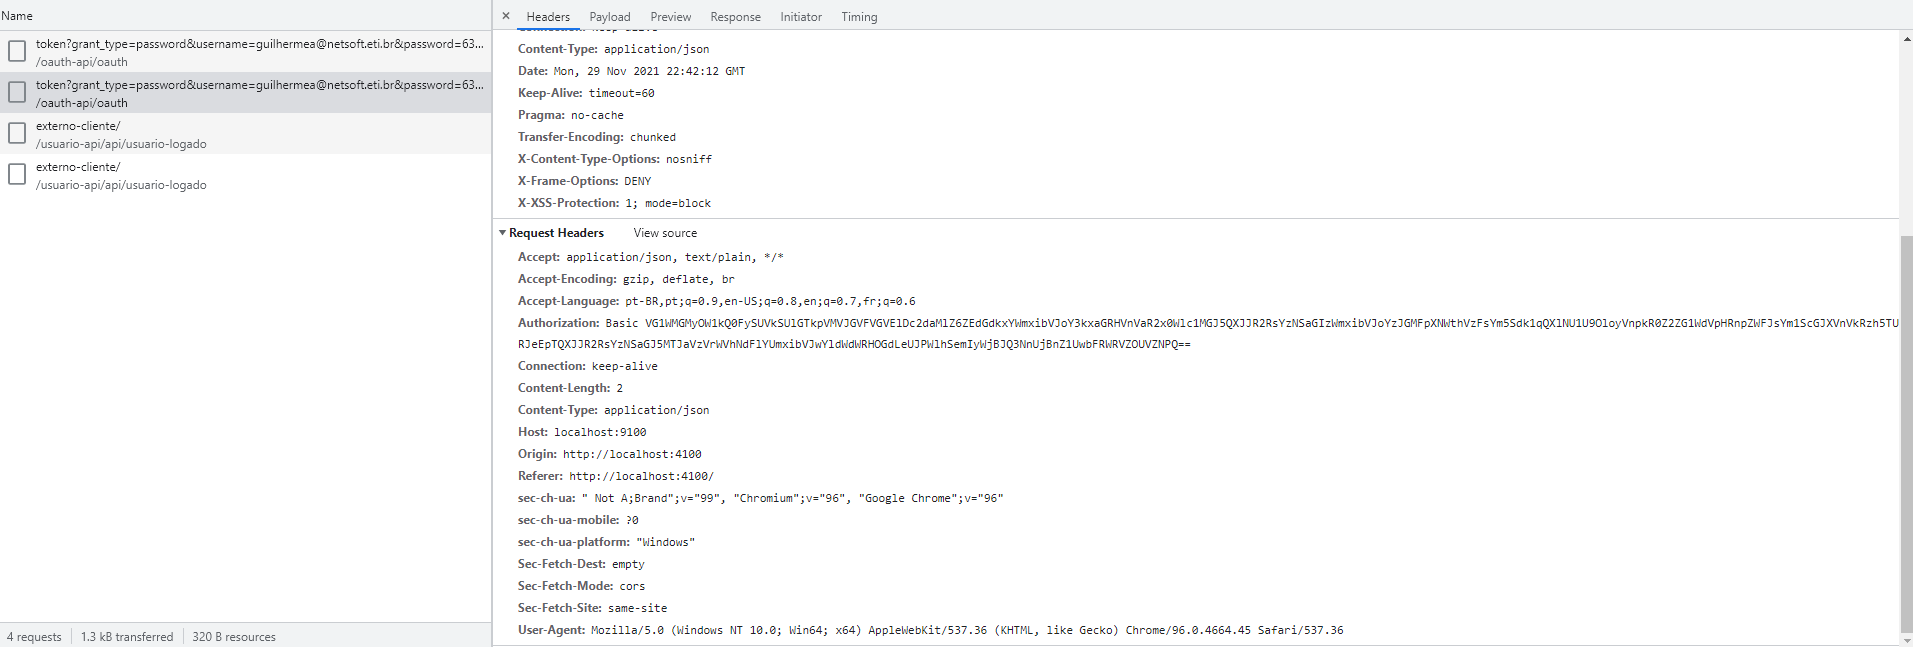The width and height of the screenshot is (1913, 647).
Task: Click the Origin: http://localhost:4100 header
Action: pos(610,454)
